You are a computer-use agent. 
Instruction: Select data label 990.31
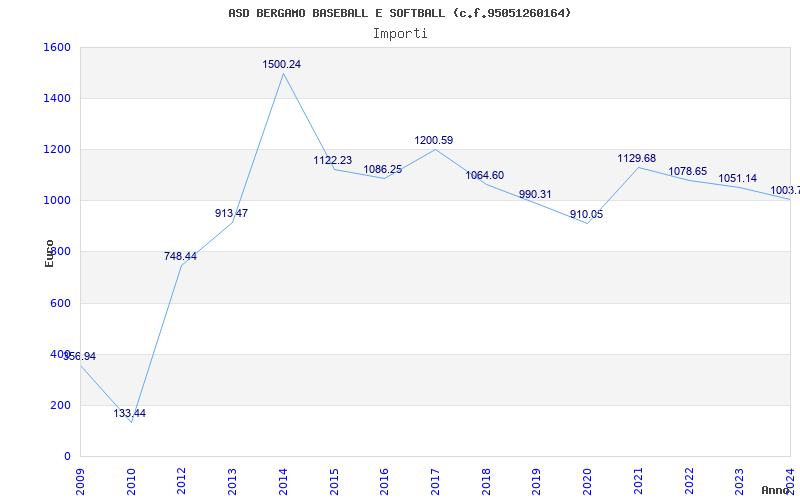pyautogui.click(x=535, y=194)
